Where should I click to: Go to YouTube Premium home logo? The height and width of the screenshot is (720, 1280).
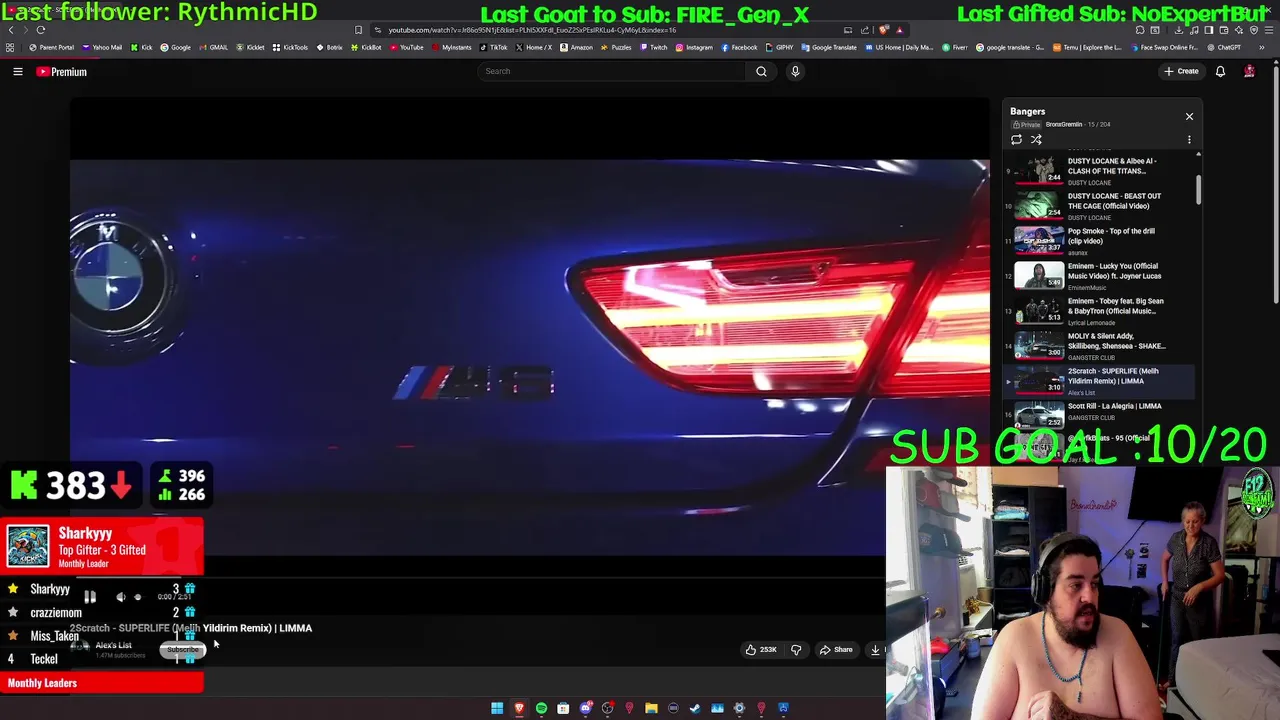(62, 72)
